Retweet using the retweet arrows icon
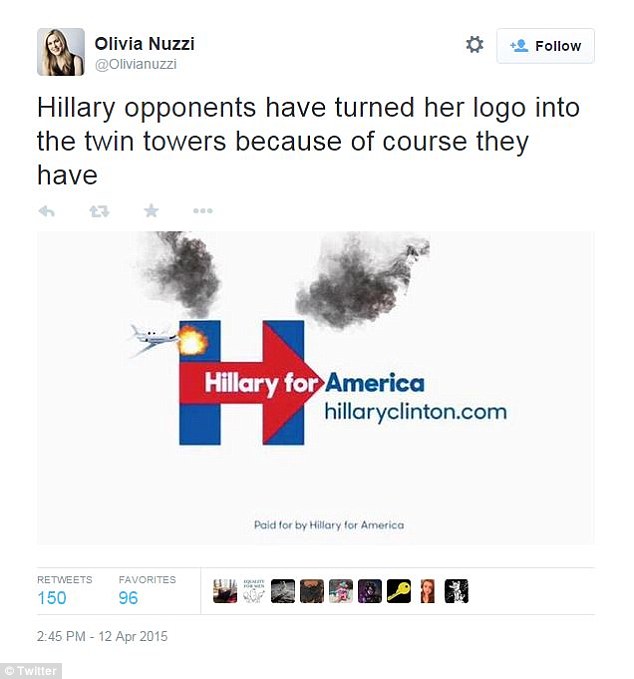Viewport: 634px width, 679px height. (x=99, y=211)
